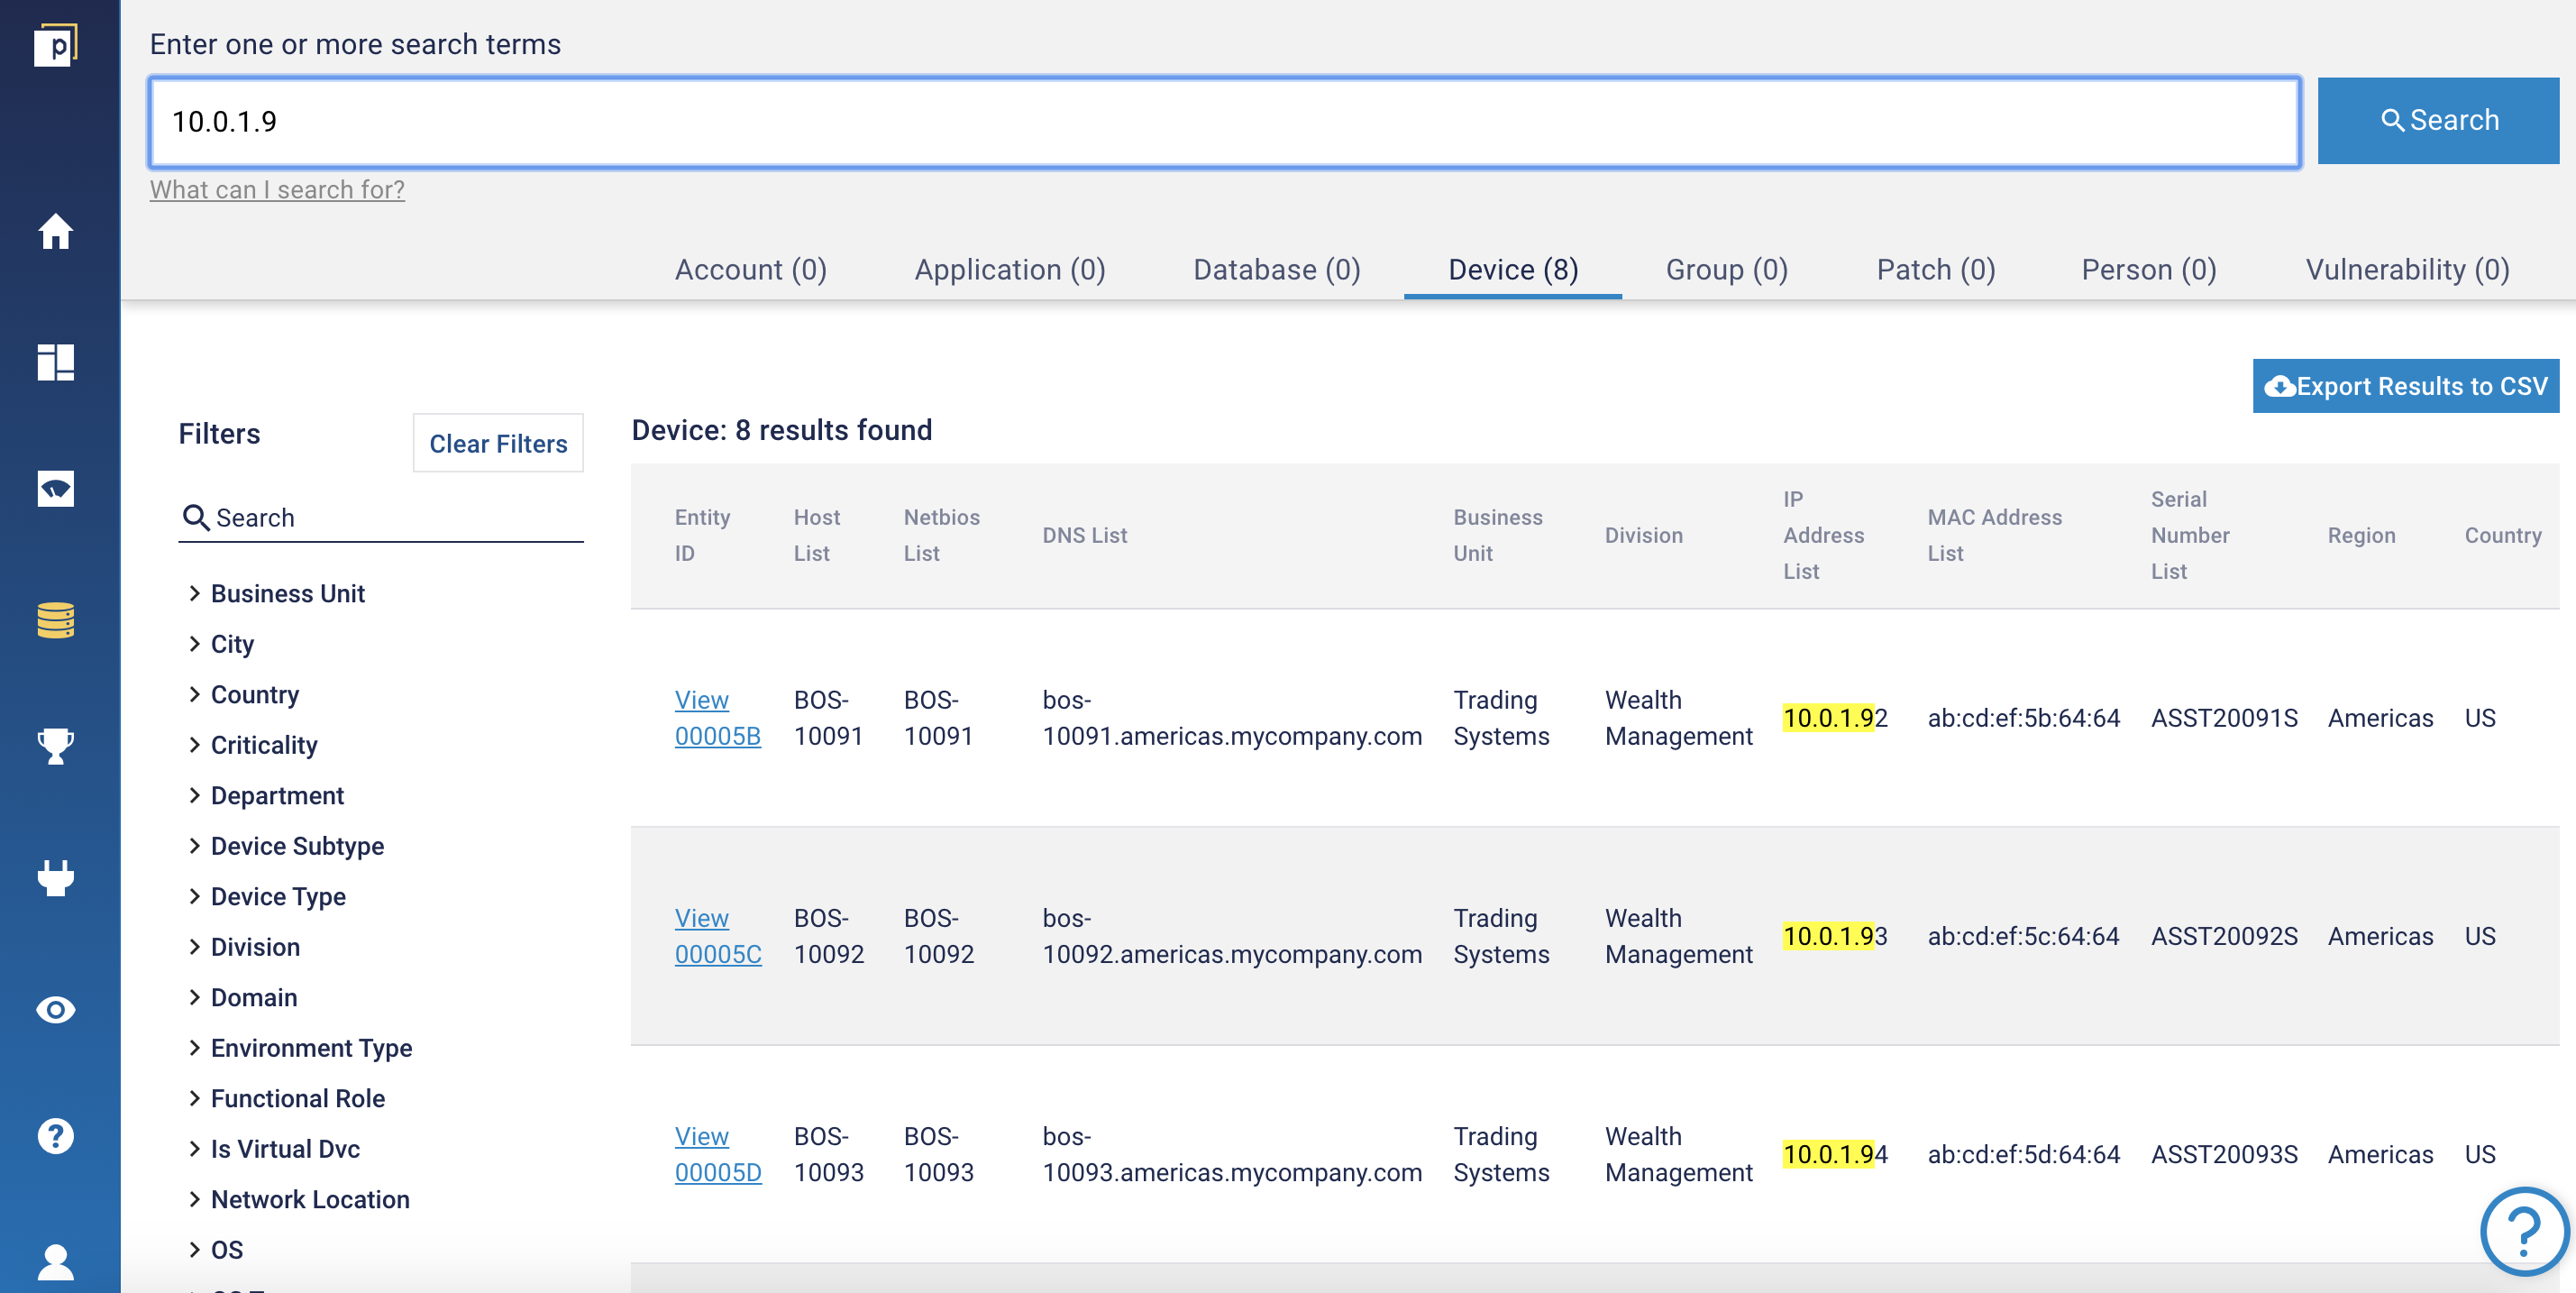Image resolution: width=2576 pixels, height=1293 pixels.
Task: Open the home icon in sidebar
Action: point(56,232)
